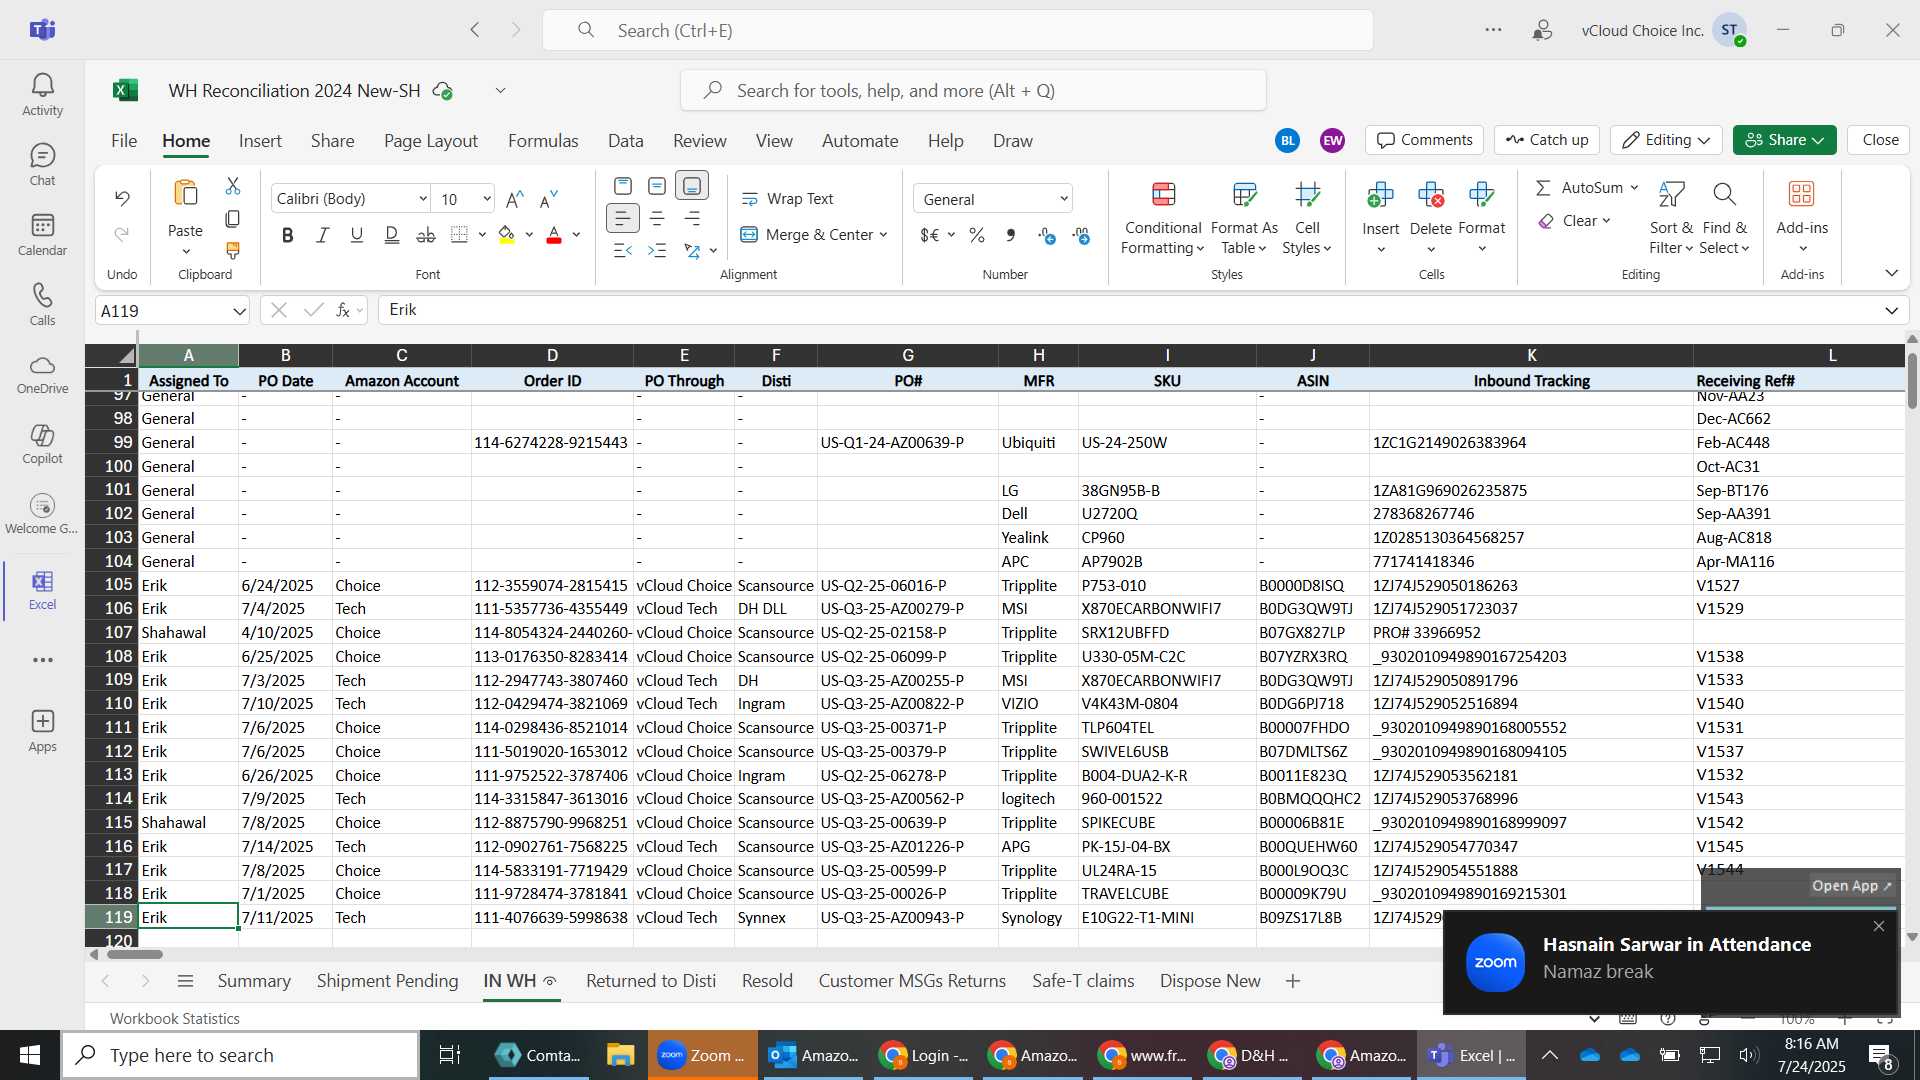
Task: Open the all sheets list menu icon
Action: click(x=185, y=981)
